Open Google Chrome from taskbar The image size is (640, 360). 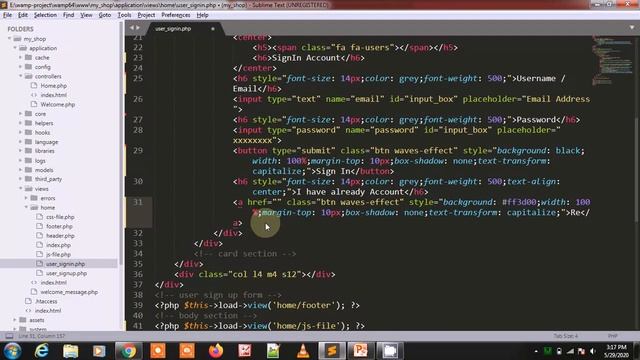(x=129, y=351)
